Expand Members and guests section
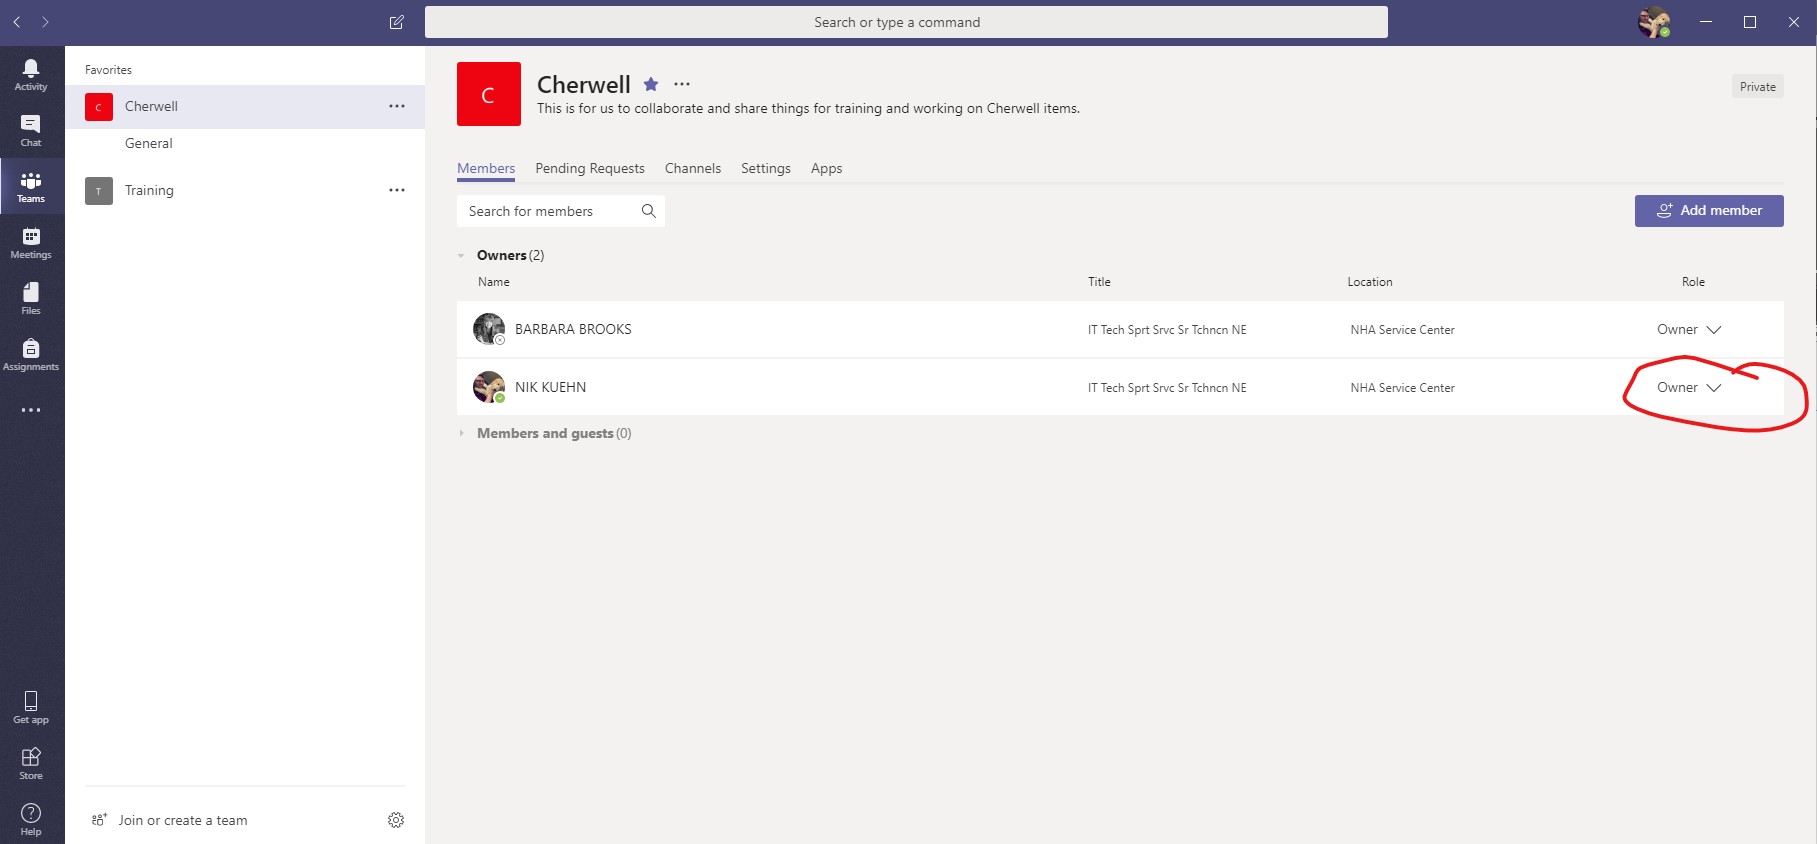Viewport: 1817px width, 844px height. click(x=461, y=433)
